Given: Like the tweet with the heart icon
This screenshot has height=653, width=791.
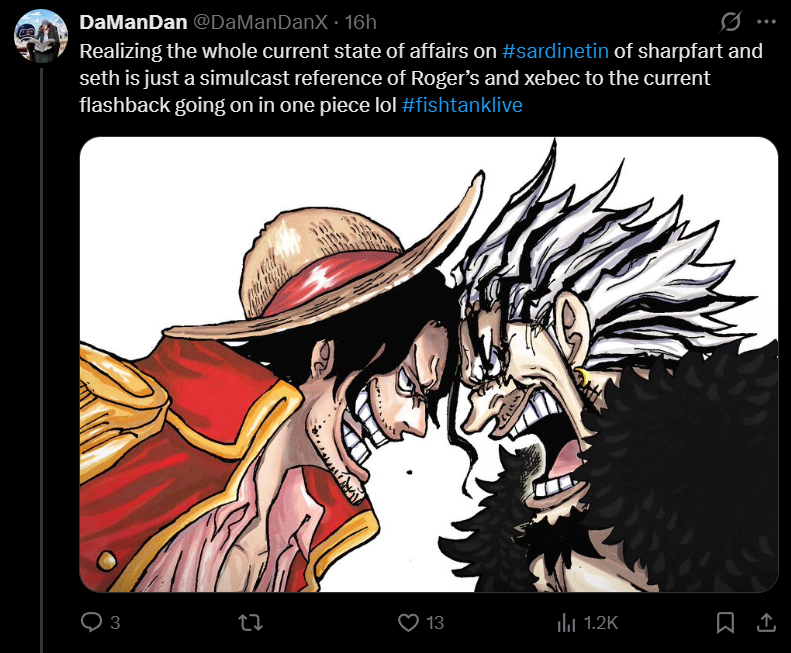Looking at the screenshot, I should [408, 622].
